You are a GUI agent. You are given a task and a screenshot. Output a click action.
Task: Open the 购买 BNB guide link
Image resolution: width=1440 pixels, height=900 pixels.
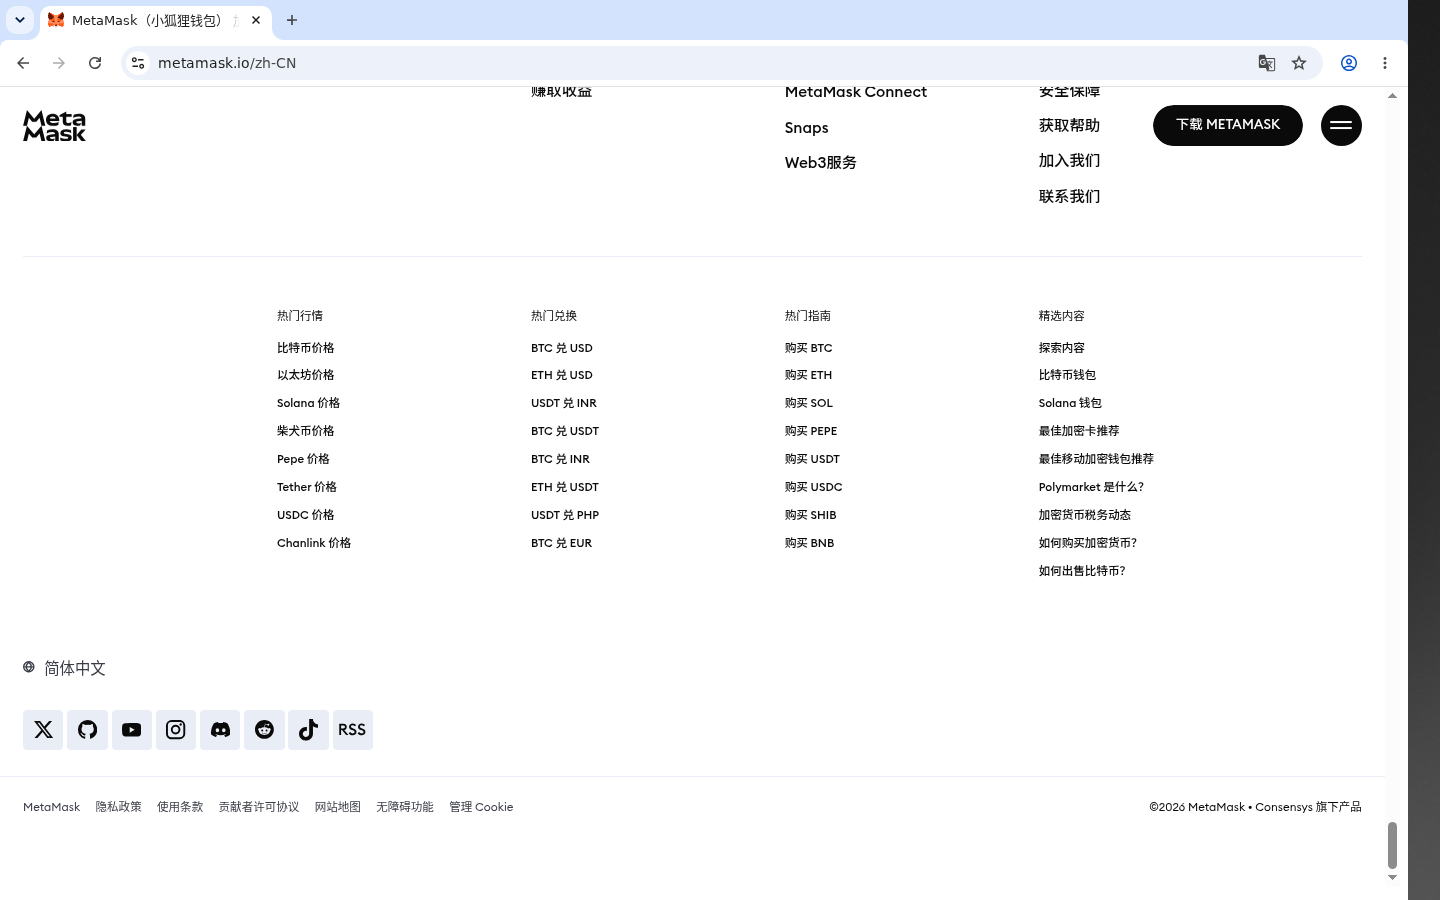click(x=810, y=543)
